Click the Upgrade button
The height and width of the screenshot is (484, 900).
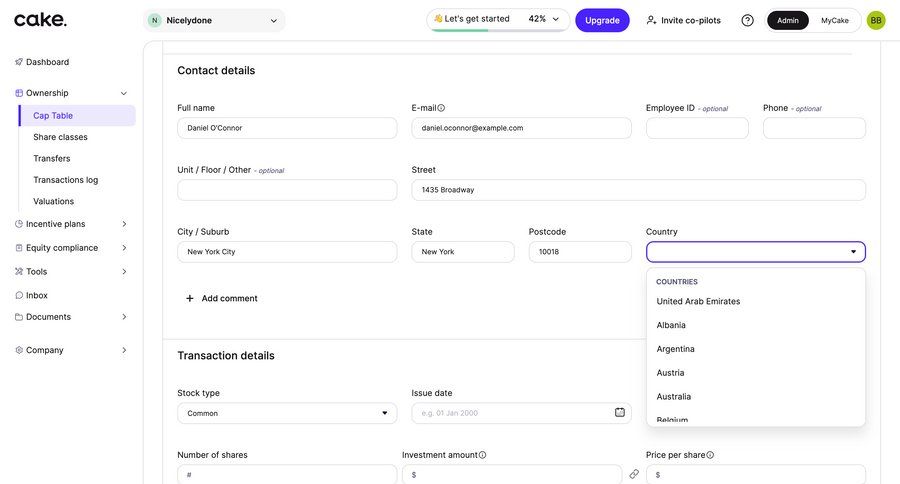click(602, 20)
